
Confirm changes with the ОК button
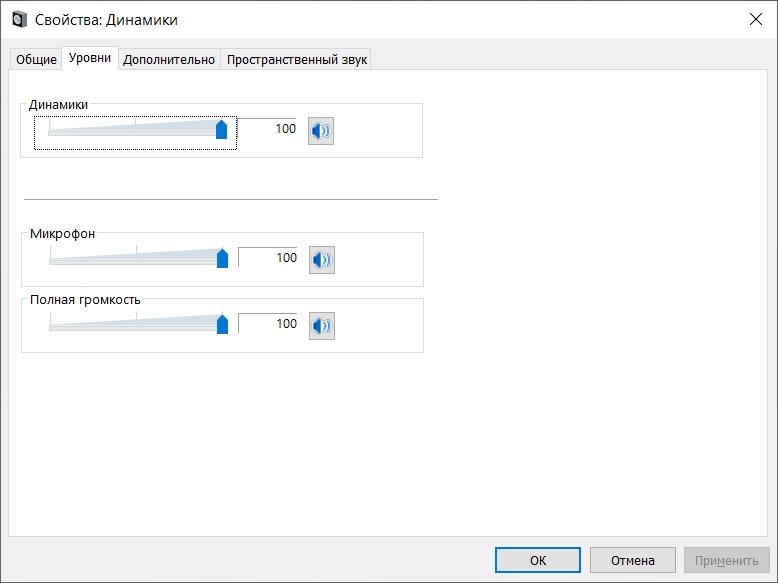(x=538, y=560)
